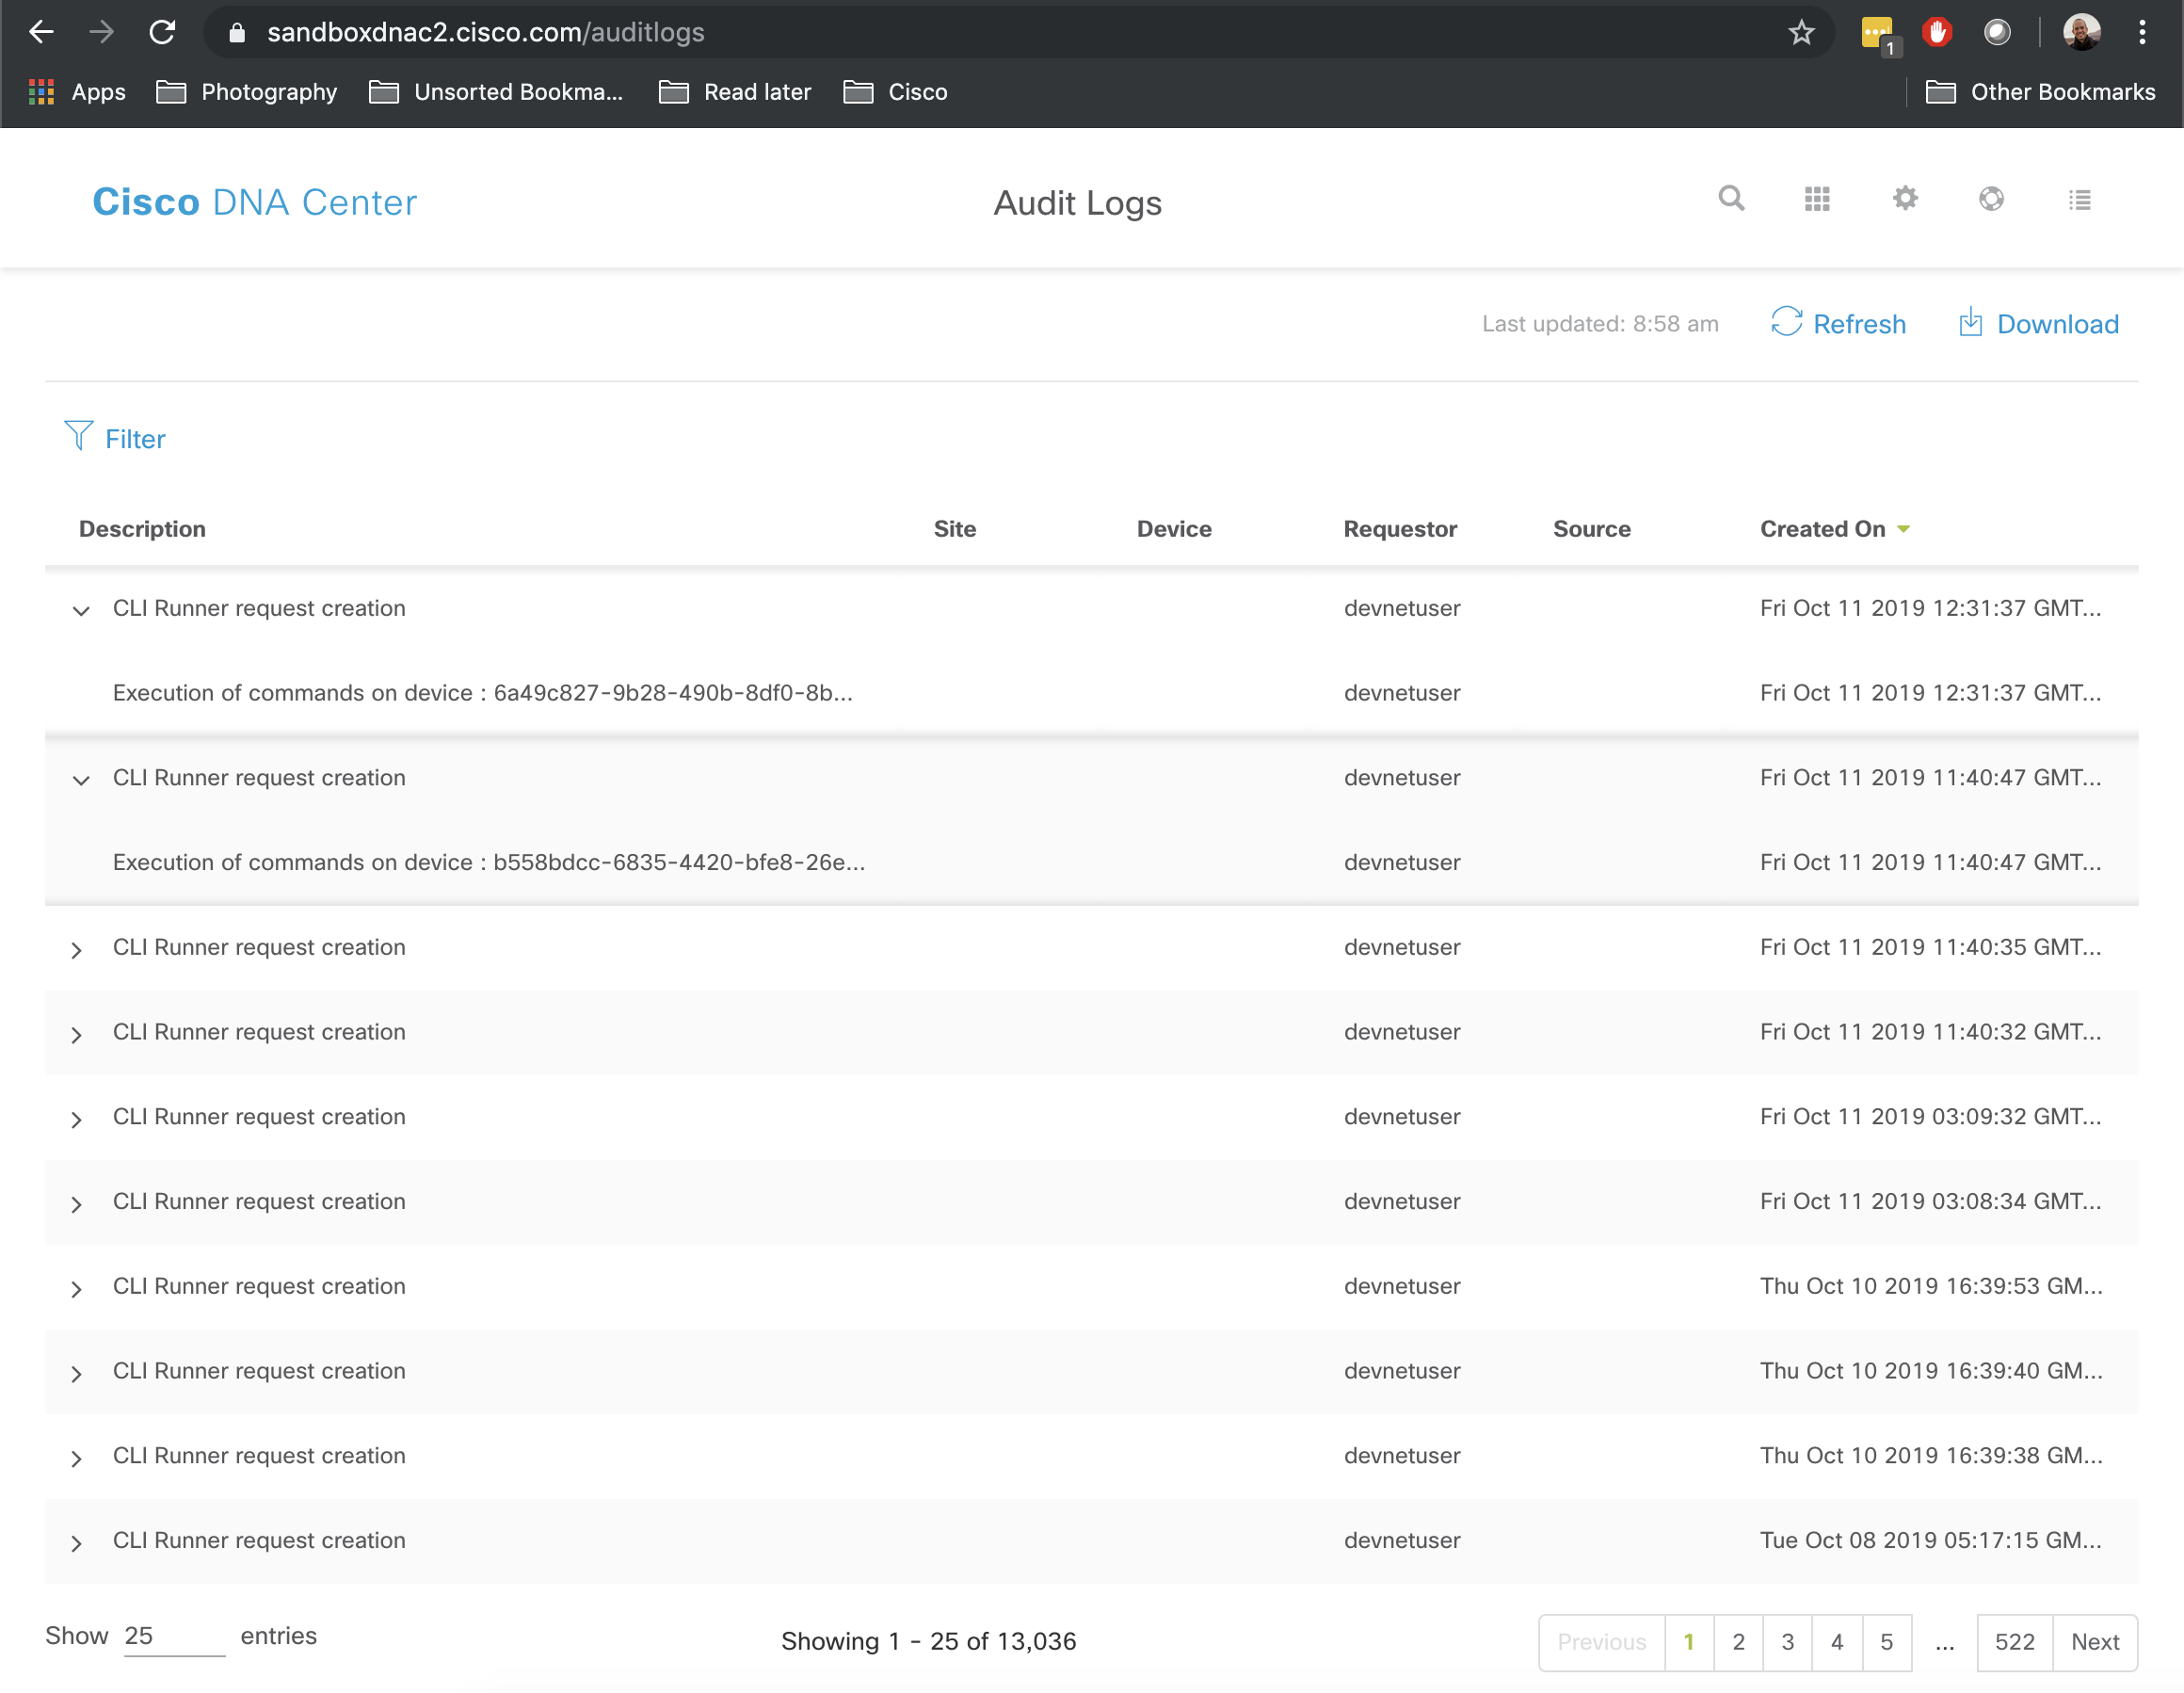Click the red hand extension icon

[x=1937, y=33]
